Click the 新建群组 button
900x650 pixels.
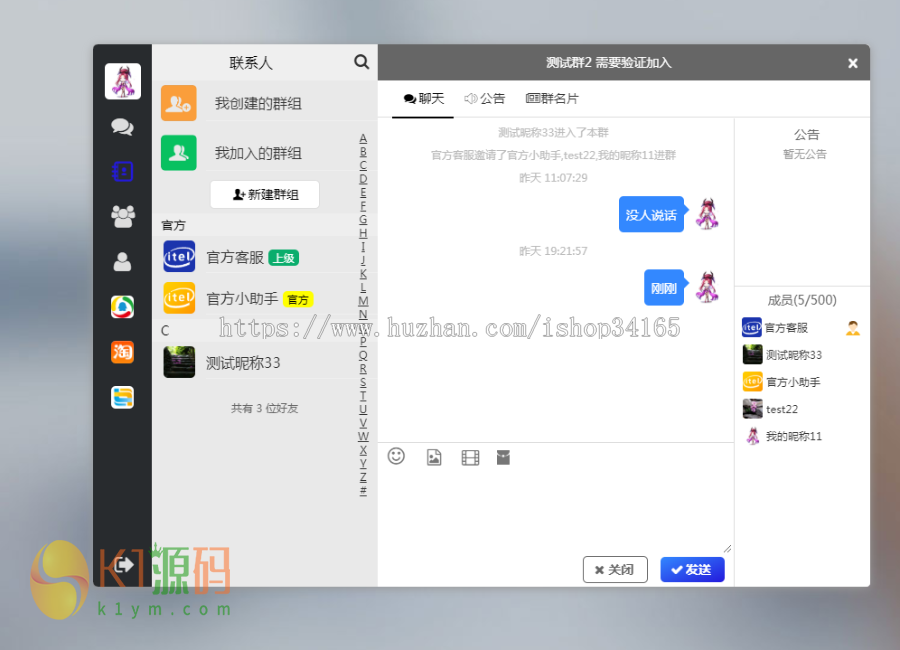pyautogui.click(x=264, y=193)
